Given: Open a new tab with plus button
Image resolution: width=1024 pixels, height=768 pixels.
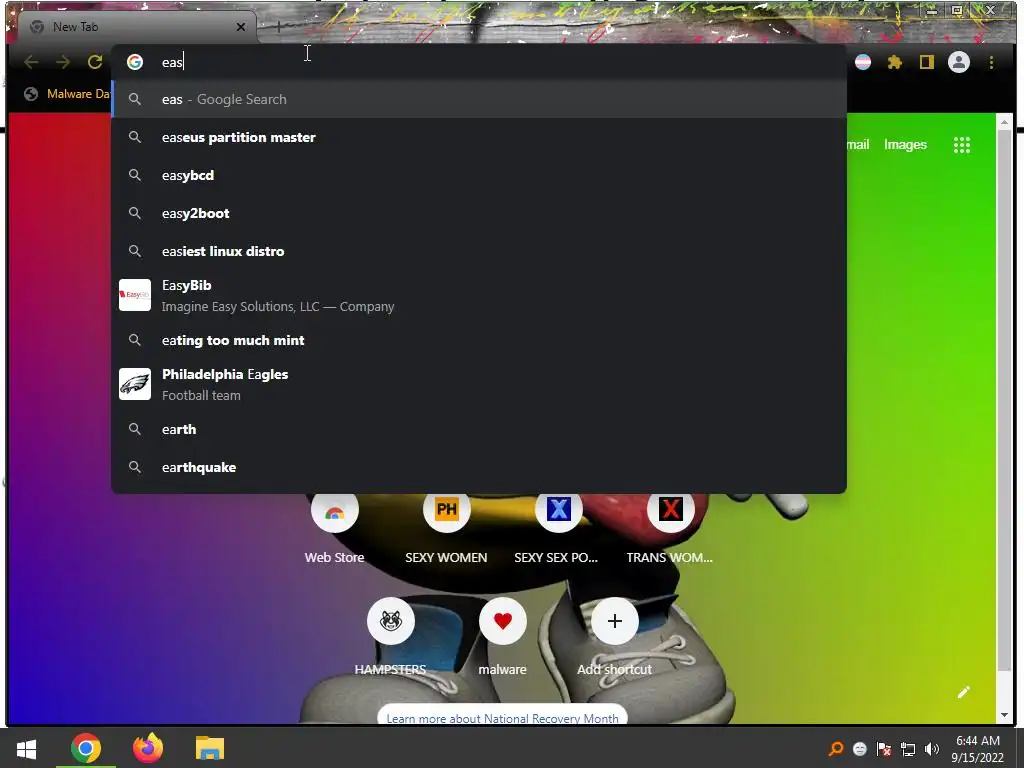Looking at the screenshot, I should point(278,27).
